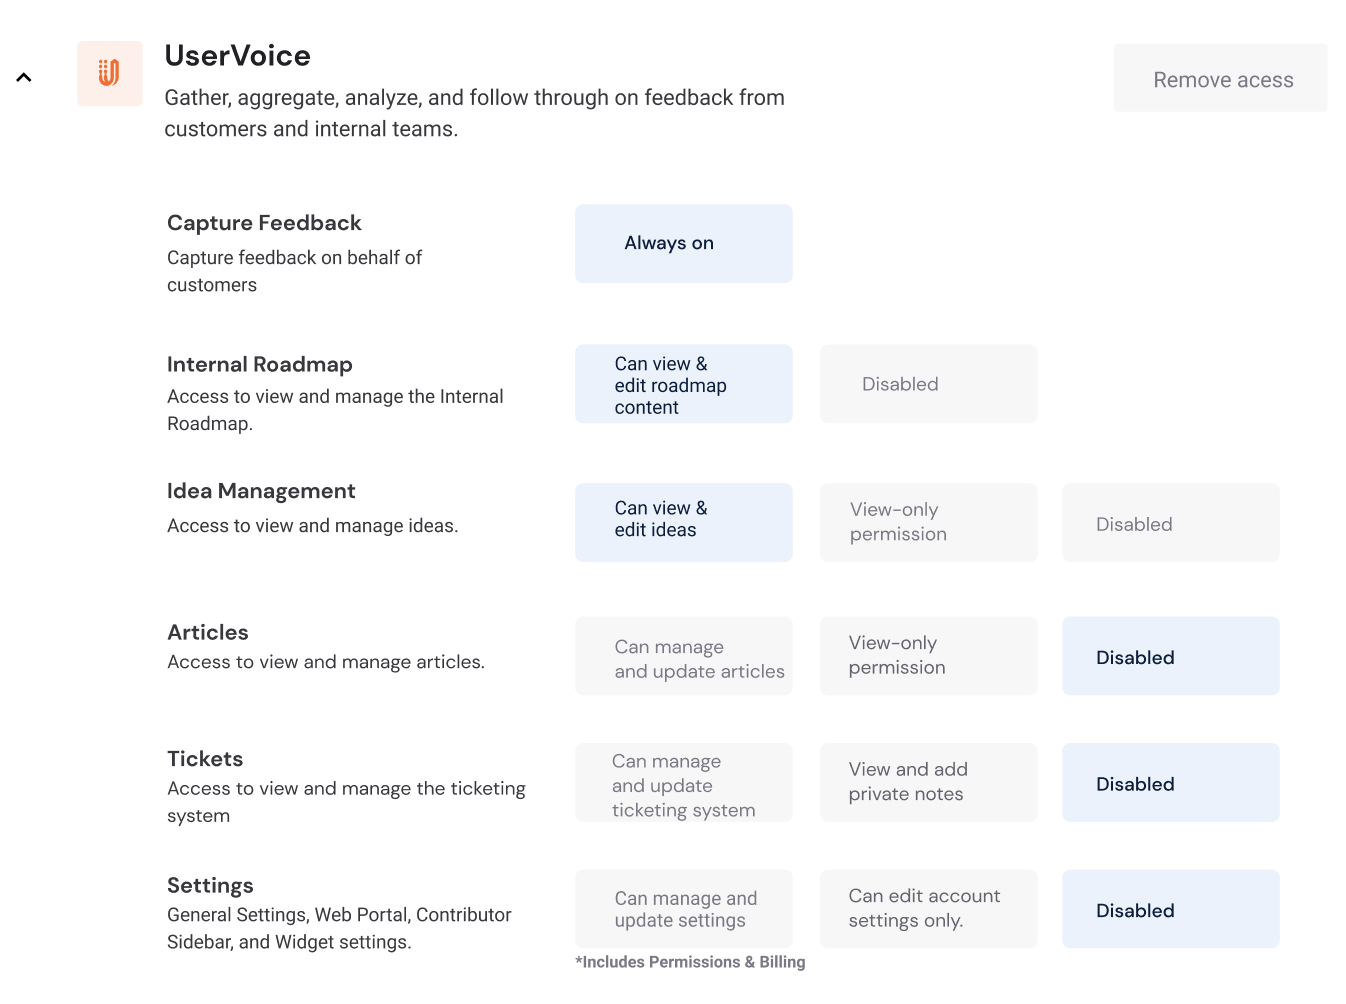Set Settings to Disabled
1346x1004 pixels.
(x=1171, y=909)
